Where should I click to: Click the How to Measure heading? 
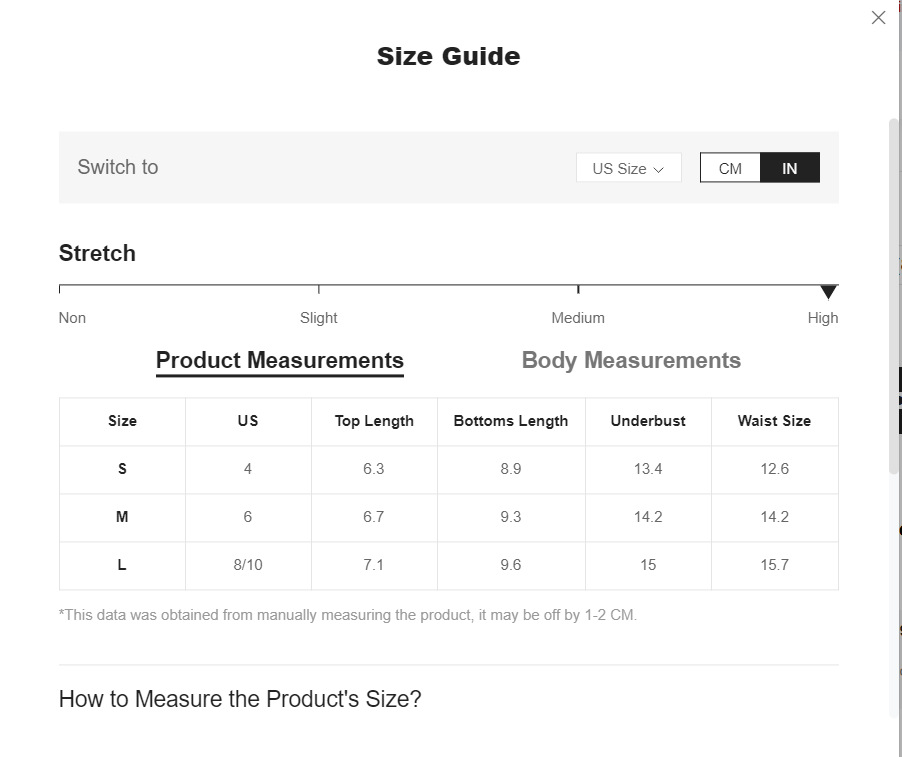click(240, 699)
